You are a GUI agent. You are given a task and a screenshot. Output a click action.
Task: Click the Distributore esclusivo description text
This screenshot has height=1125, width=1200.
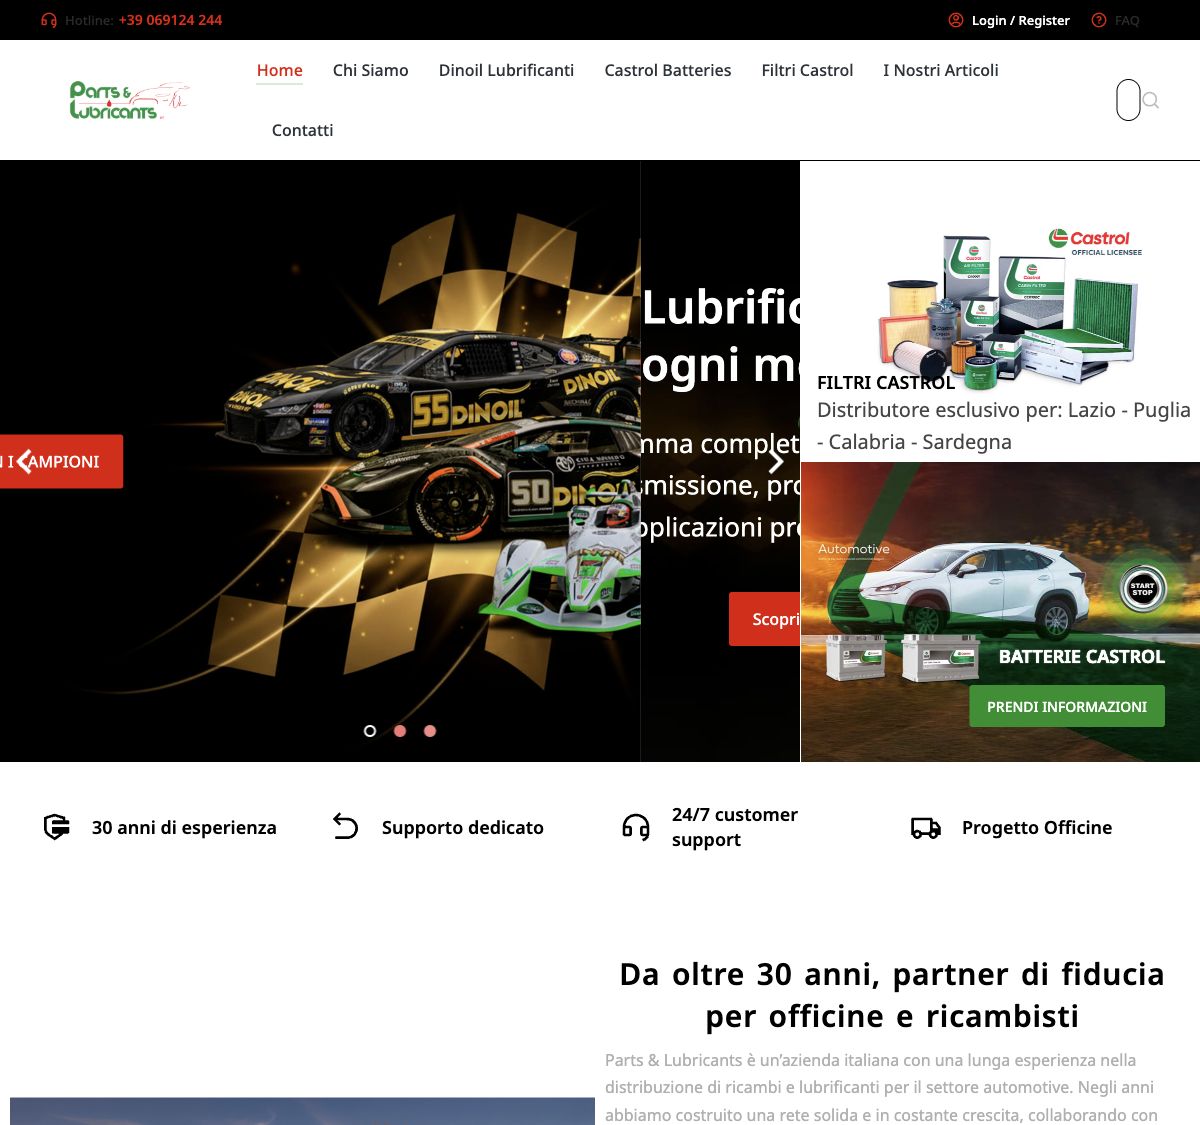(1004, 425)
